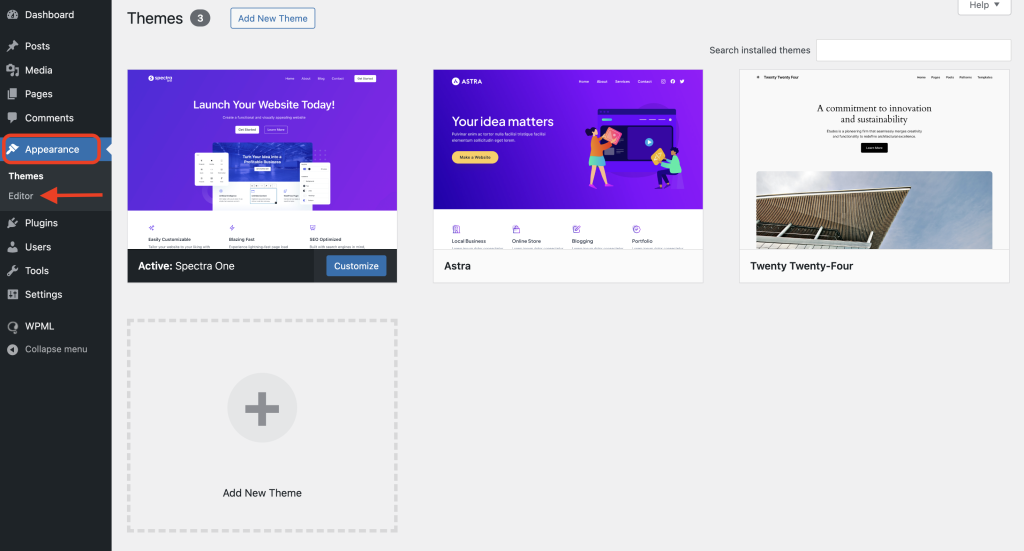Click the Dashboard gauge icon
The image size is (1024, 551).
click(x=13, y=15)
